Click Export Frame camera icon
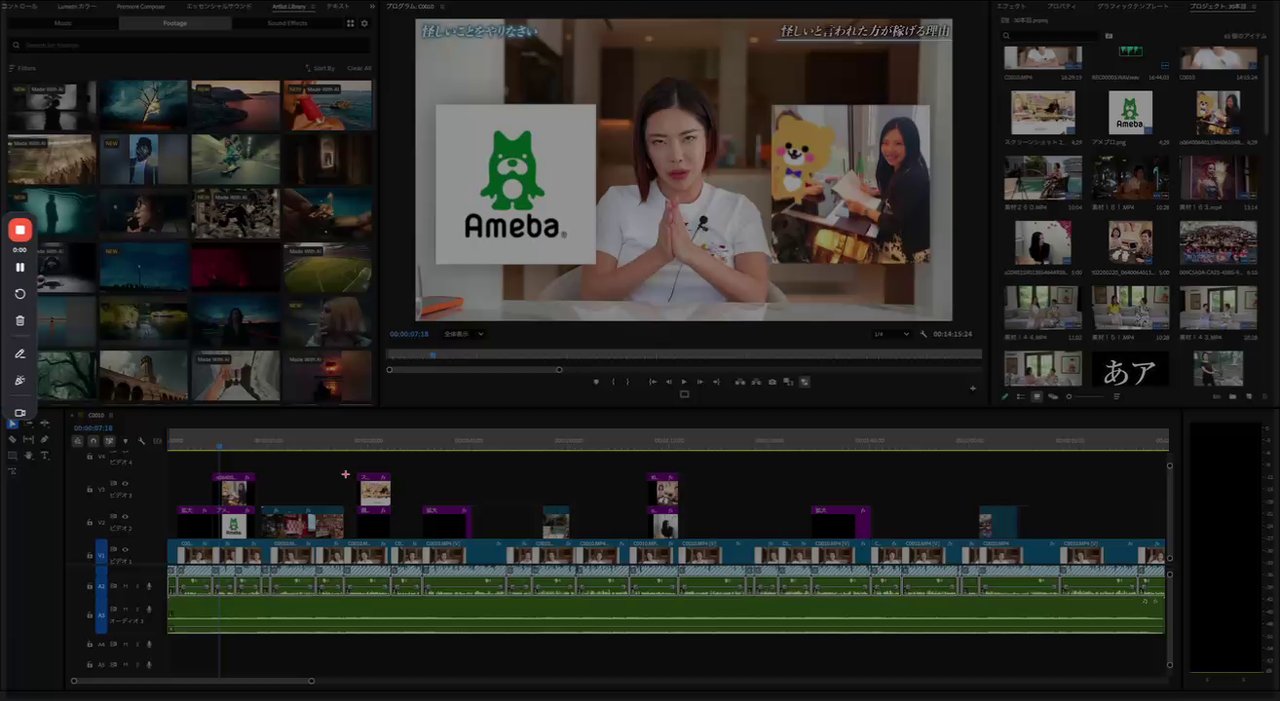 (772, 382)
